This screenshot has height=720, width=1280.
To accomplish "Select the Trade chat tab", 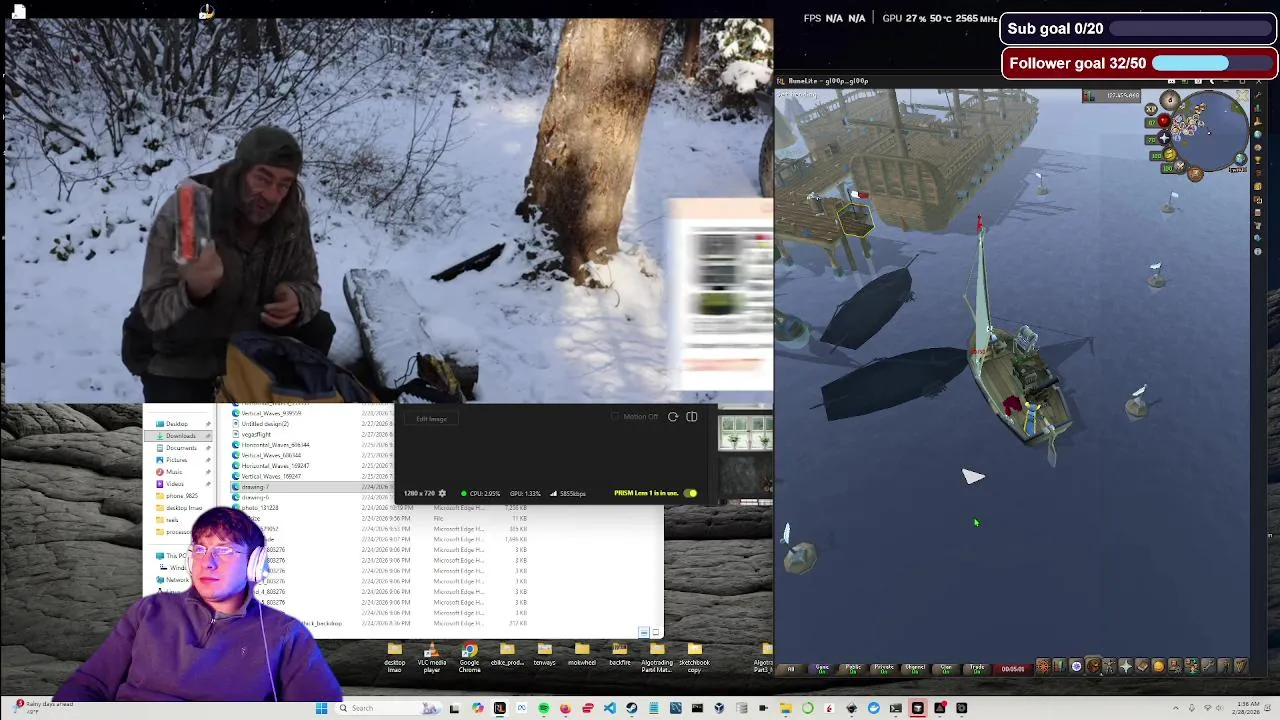I will pyautogui.click(x=977, y=669).
